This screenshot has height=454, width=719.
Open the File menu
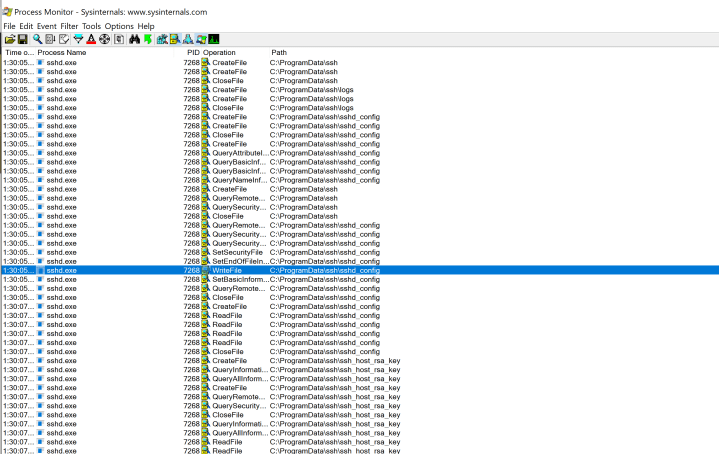tap(9, 26)
